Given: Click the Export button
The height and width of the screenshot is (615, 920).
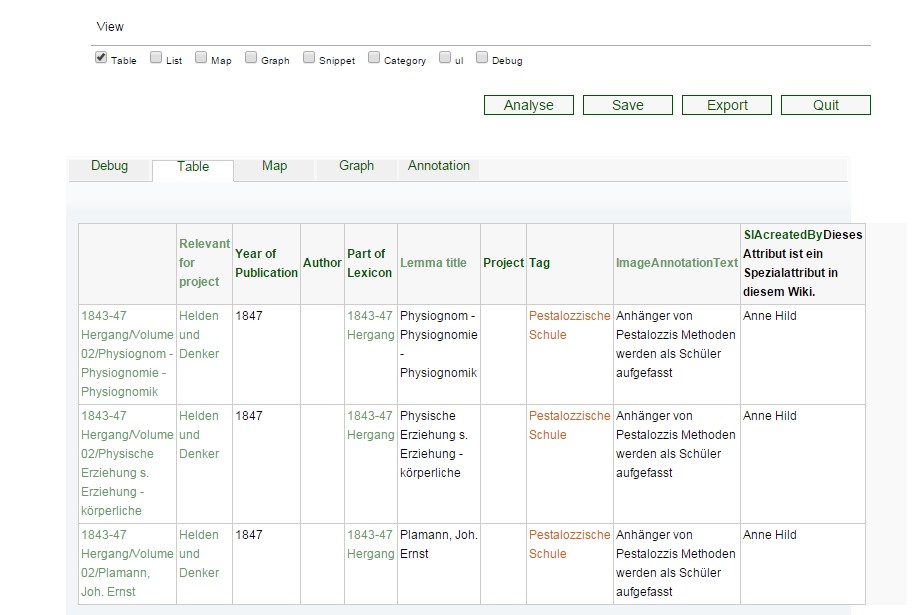Looking at the screenshot, I should tap(727, 105).
